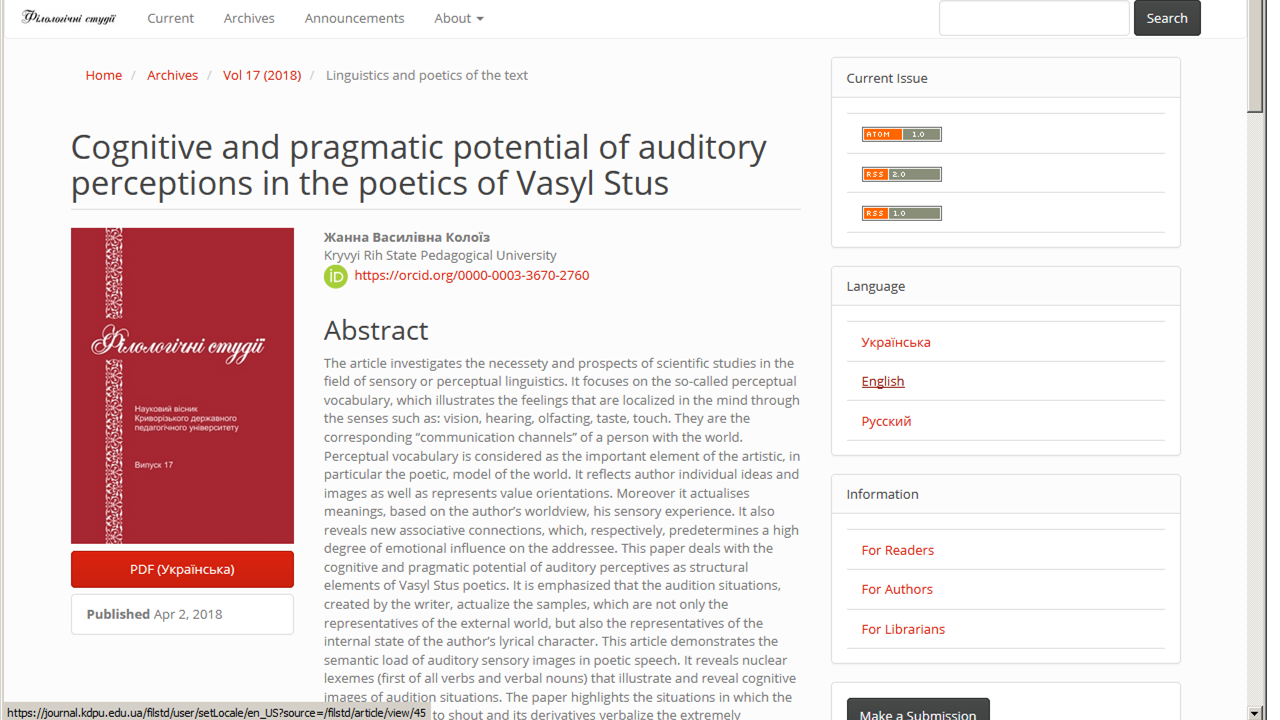
Task: Click the Make a Submission button
Action: 917,712
